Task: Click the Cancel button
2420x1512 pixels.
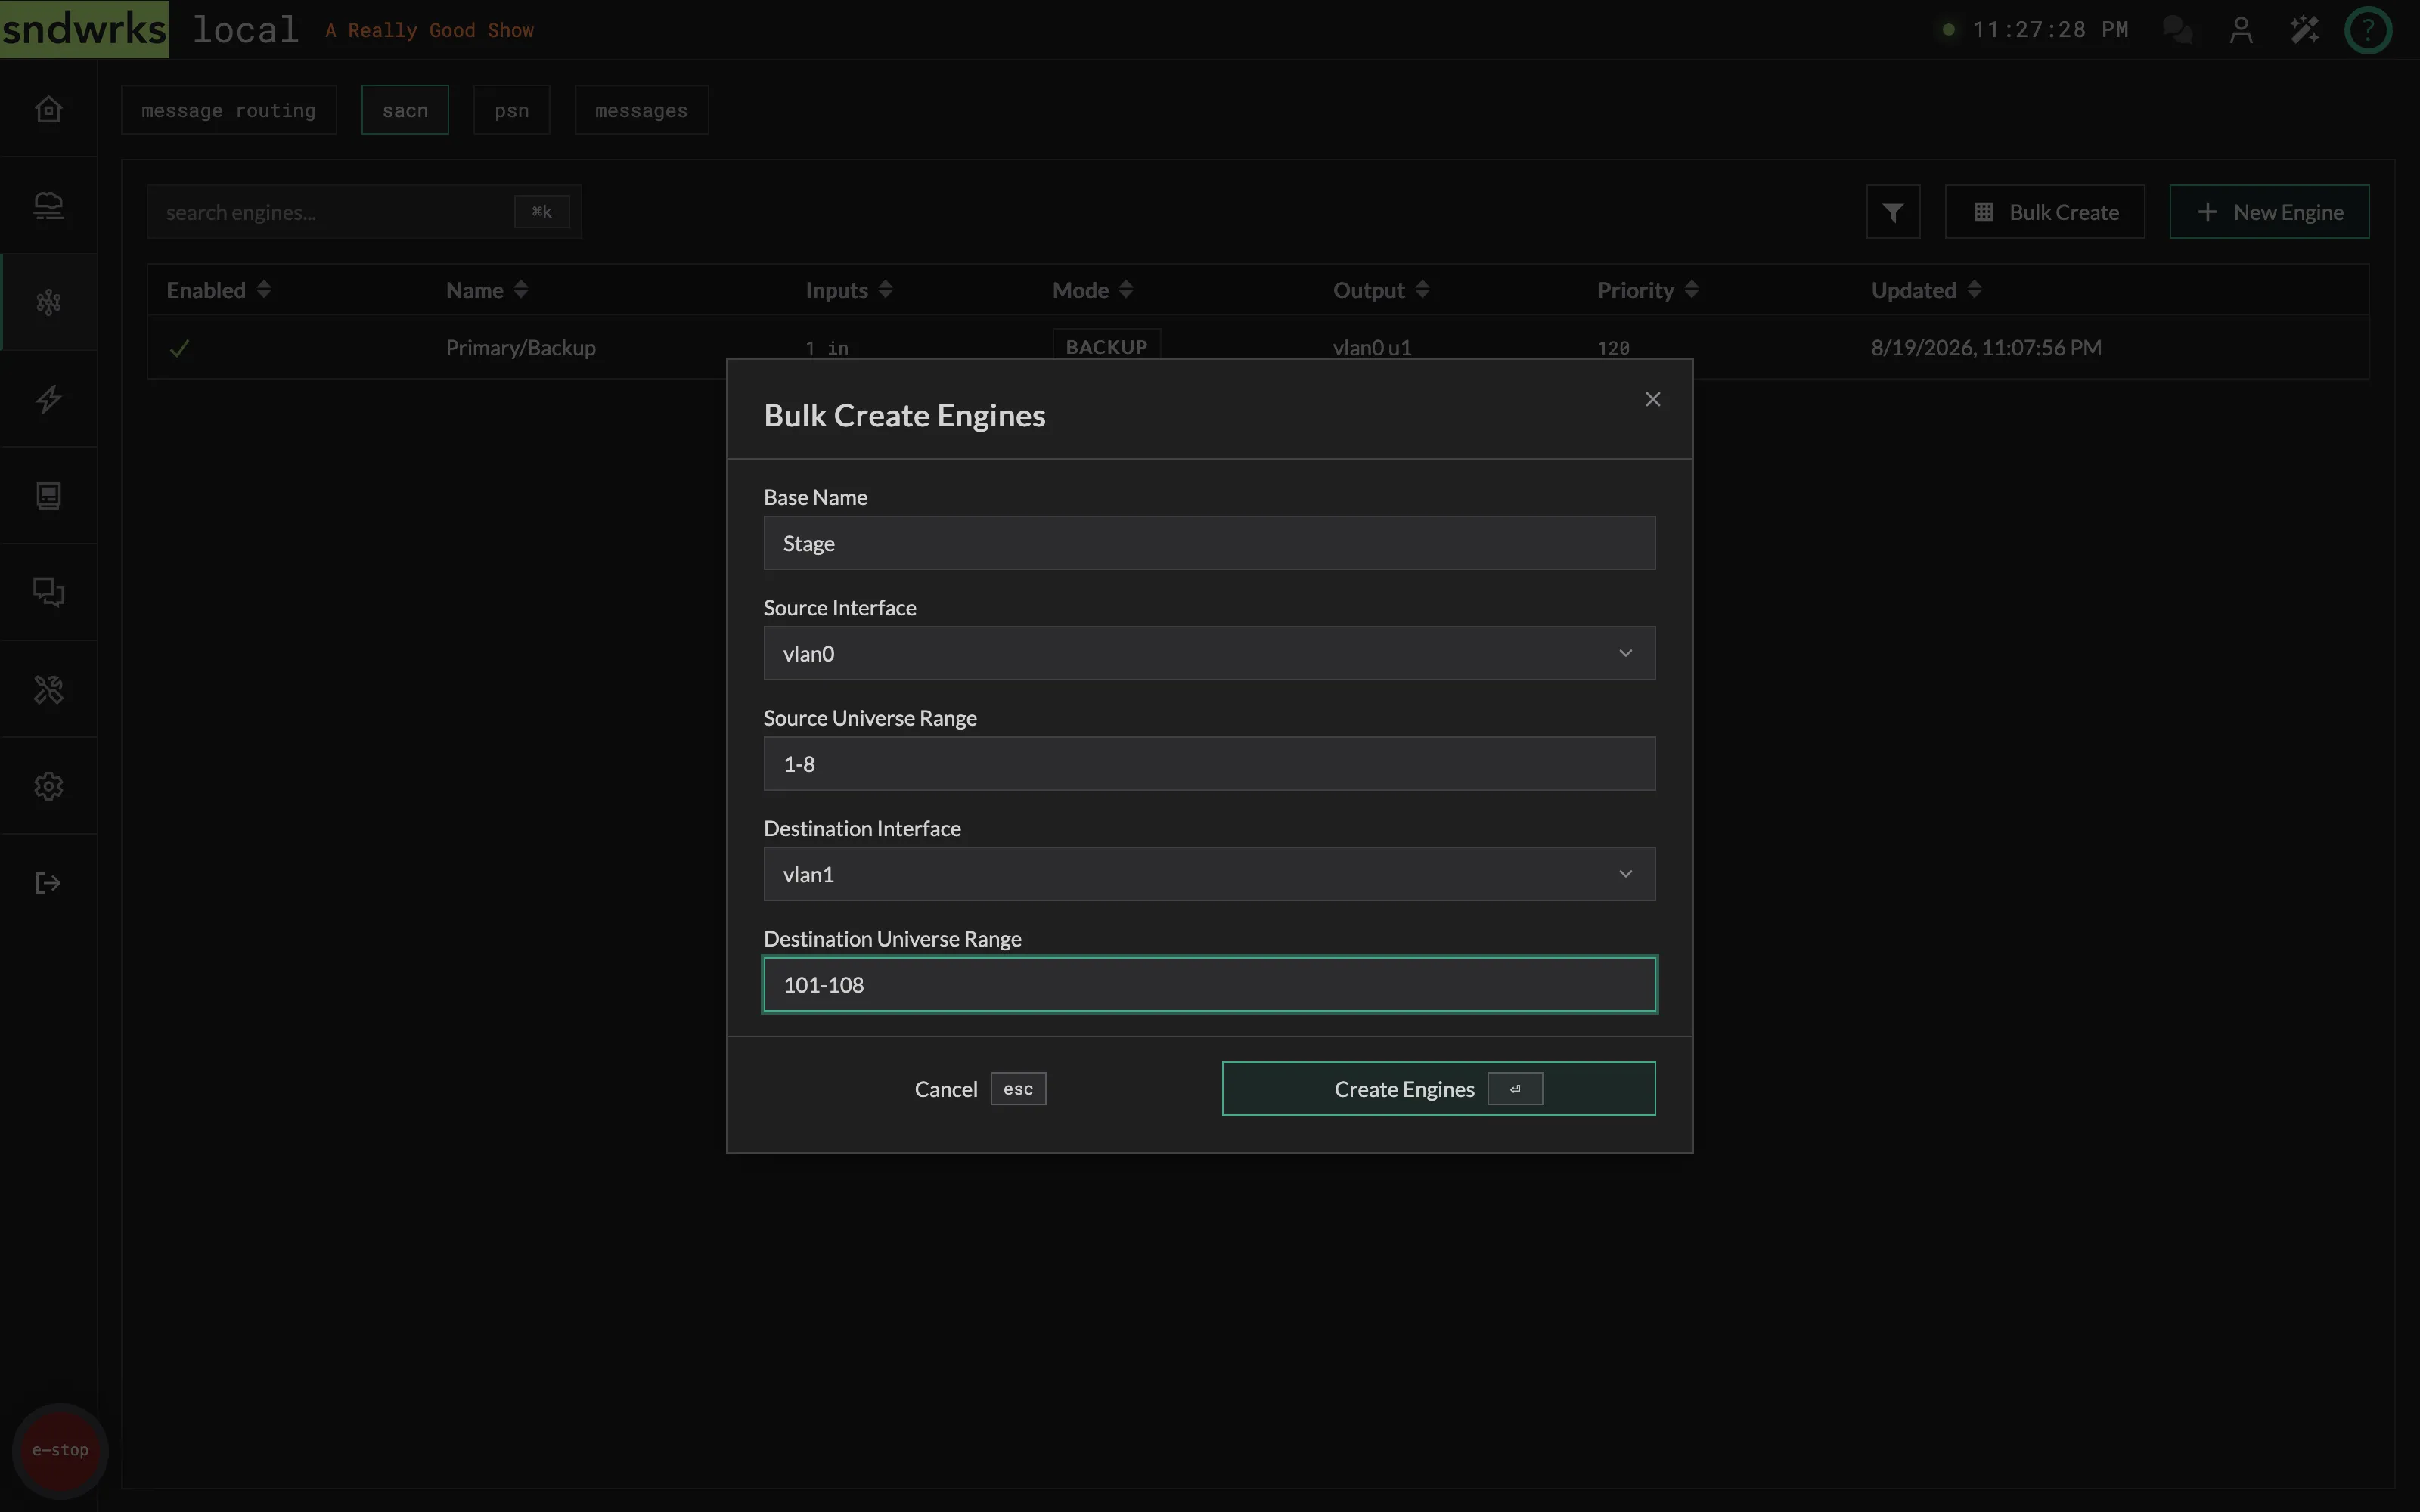Action: pyautogui.click(x=979, y=1088)
